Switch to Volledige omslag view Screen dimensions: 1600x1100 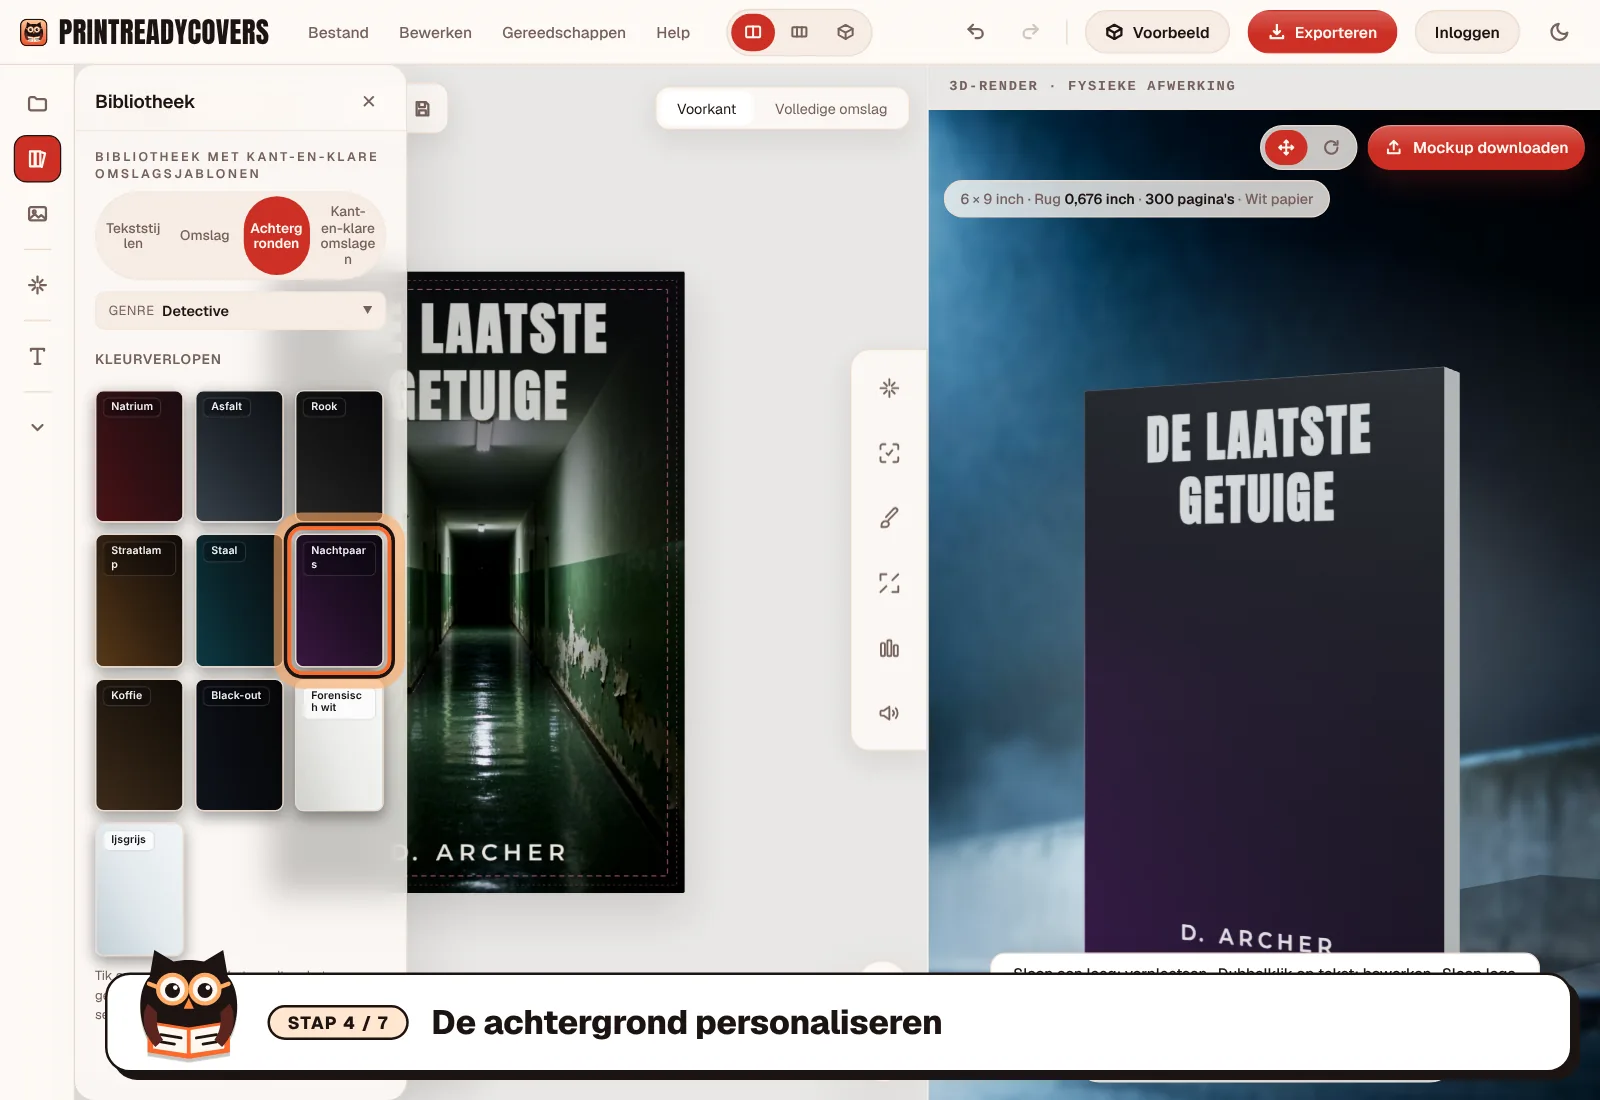click(x=831, y=109)
